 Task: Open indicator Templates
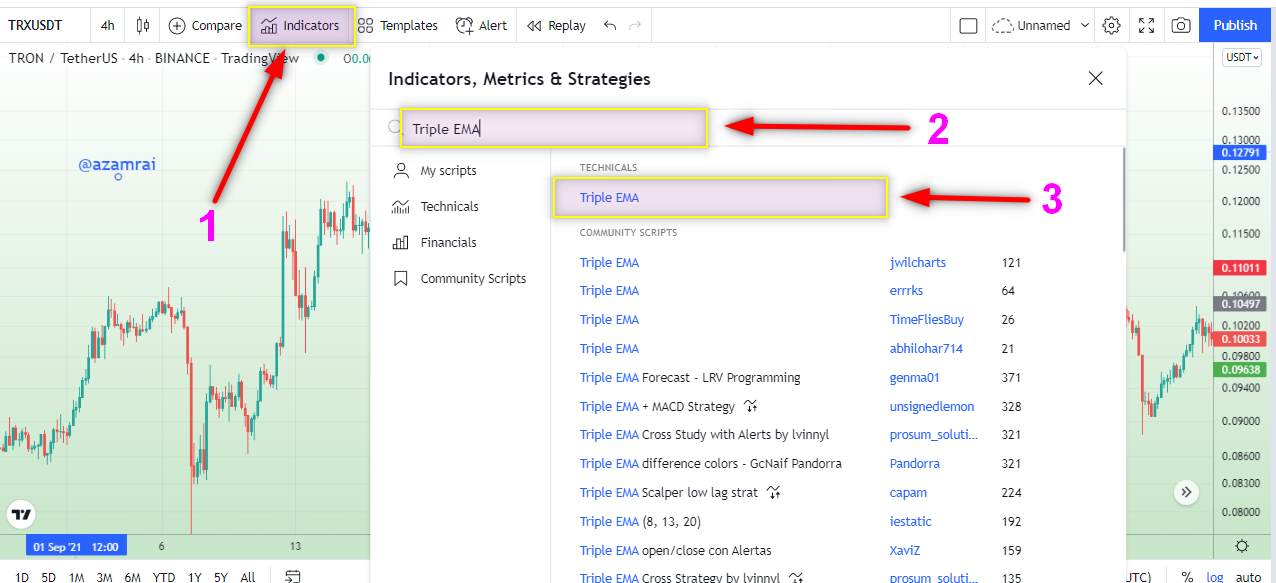[x=397, y=25]
